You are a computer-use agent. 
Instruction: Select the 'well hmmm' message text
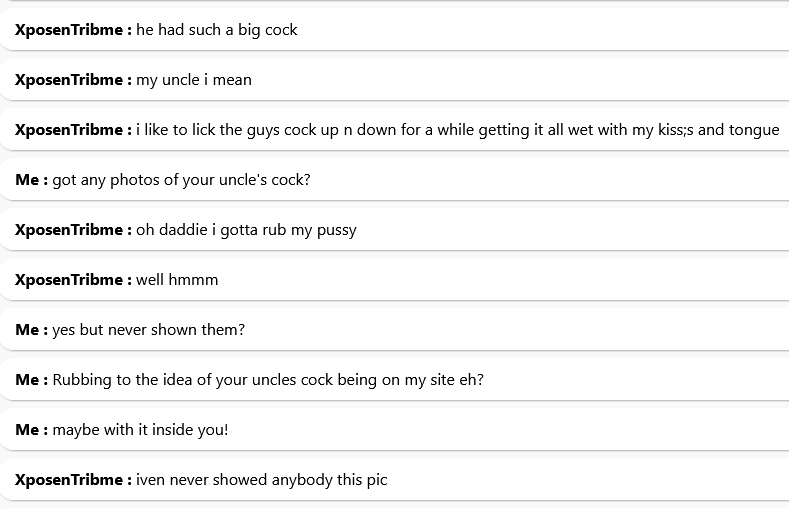177,280
